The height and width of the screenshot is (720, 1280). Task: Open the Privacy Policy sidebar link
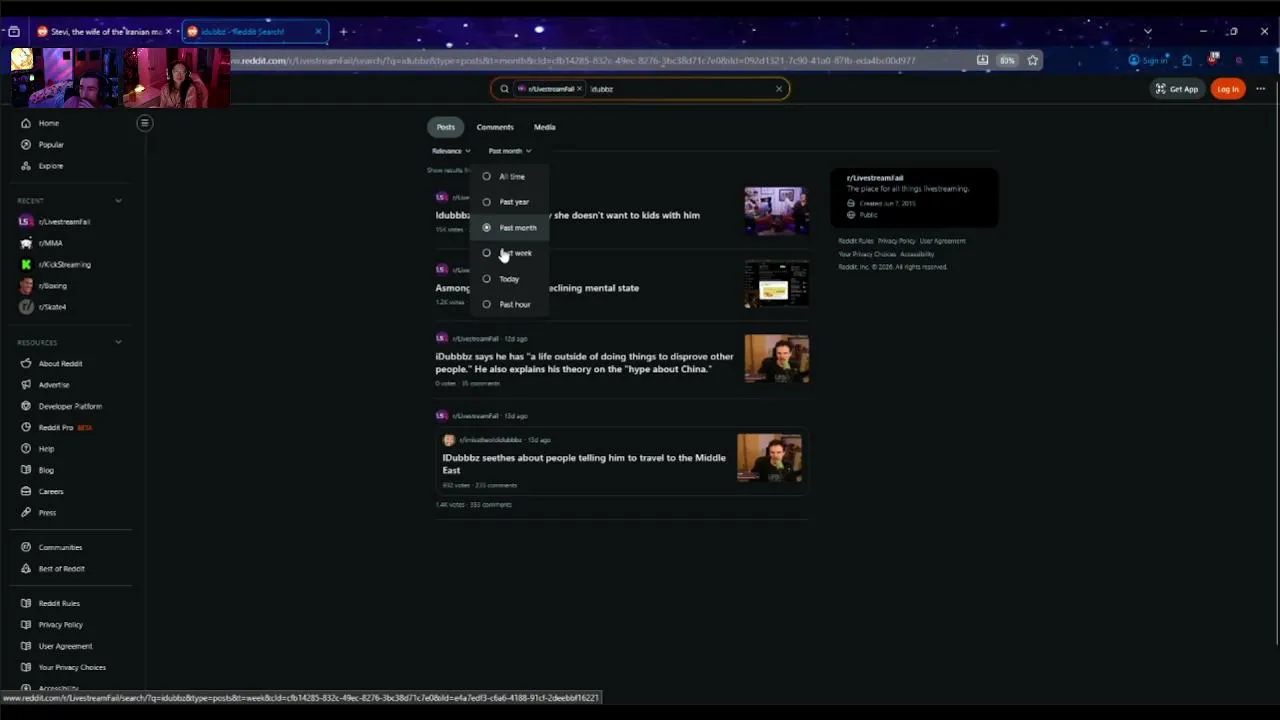[60, 625]
